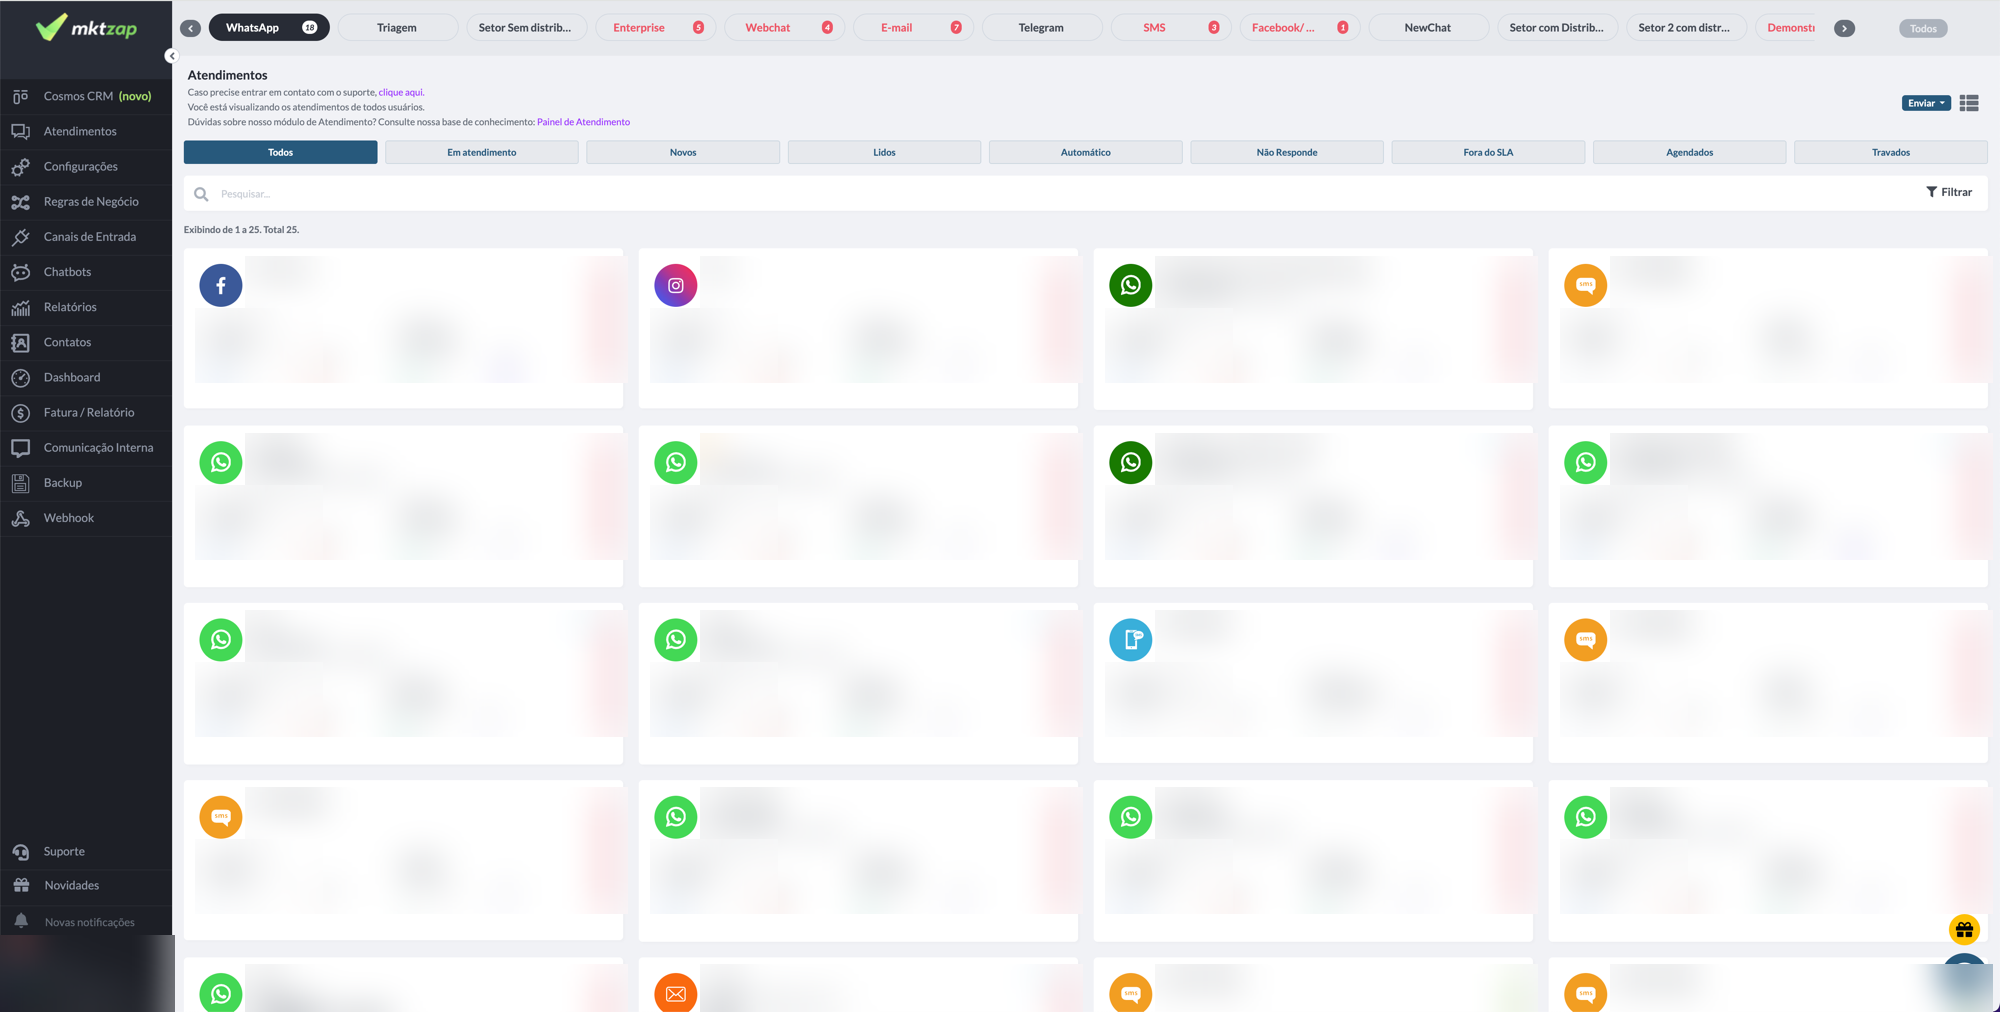Open the Webhook section
Screen dimensions: 2000x1012
(x=86, y=518)
